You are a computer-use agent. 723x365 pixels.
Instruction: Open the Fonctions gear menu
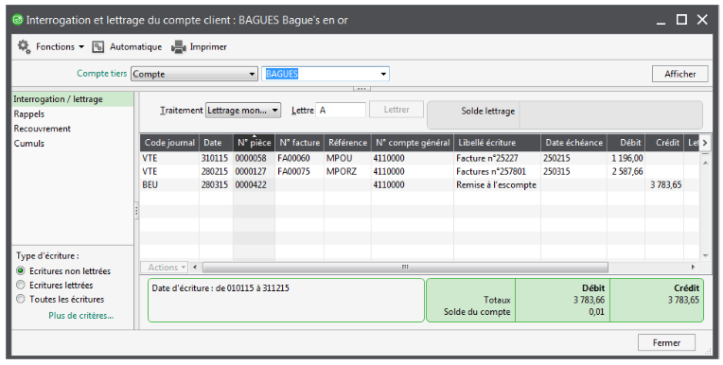click(x=24, y=47)
